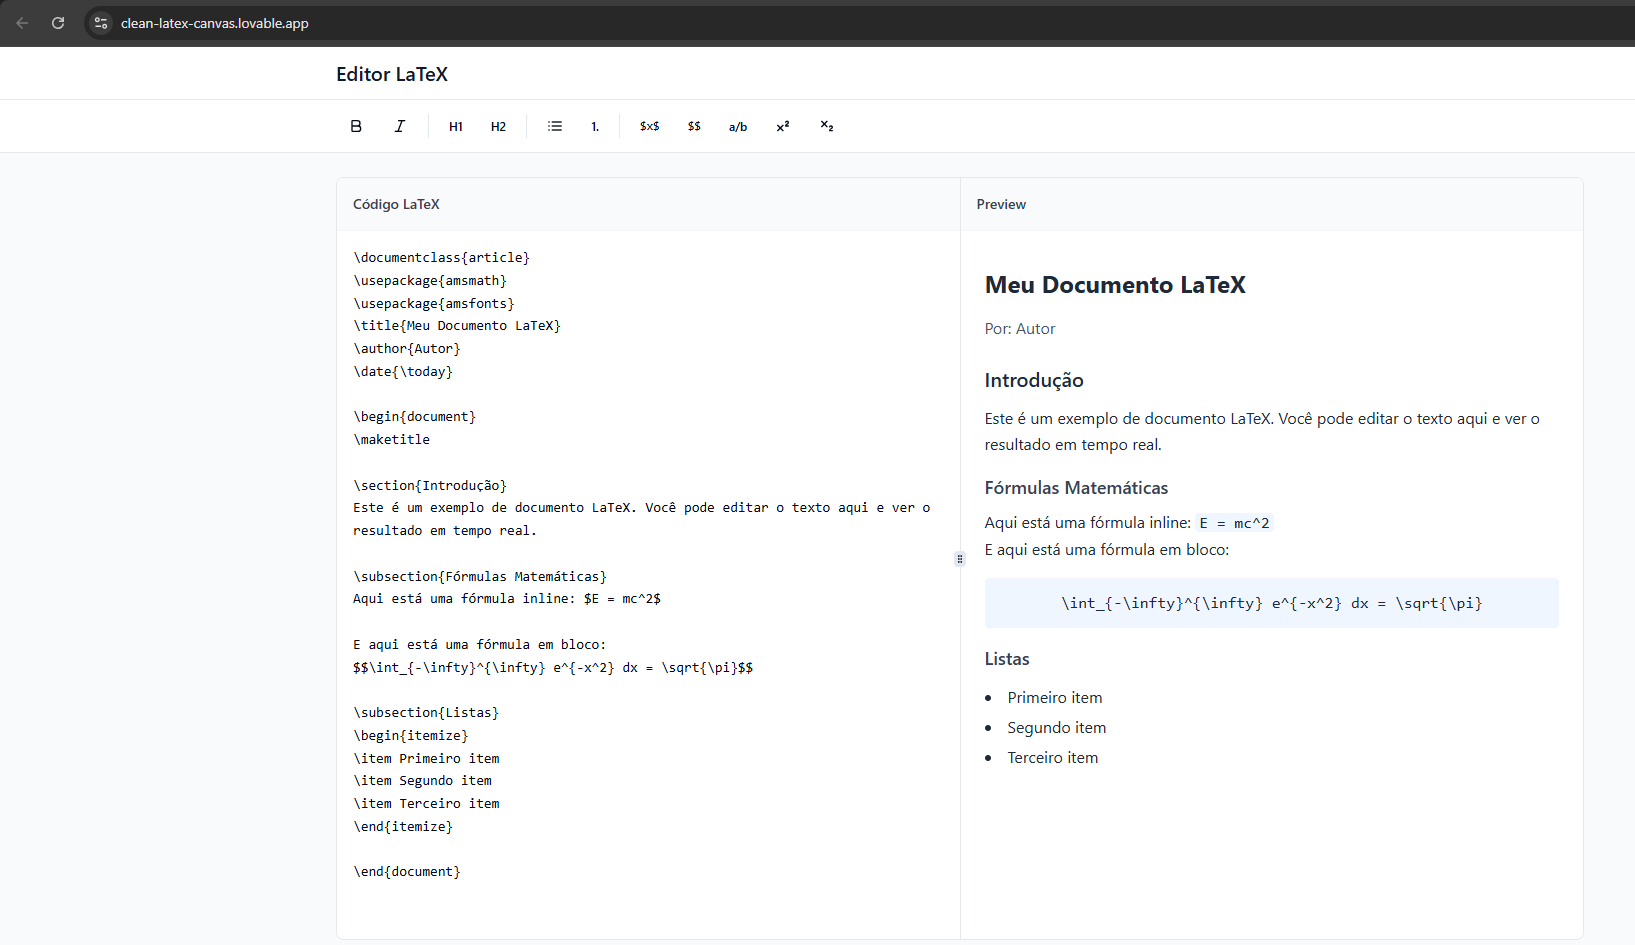Insert superscript x² button
Screen dimensions: 1635x945
(x=783, y=126)
